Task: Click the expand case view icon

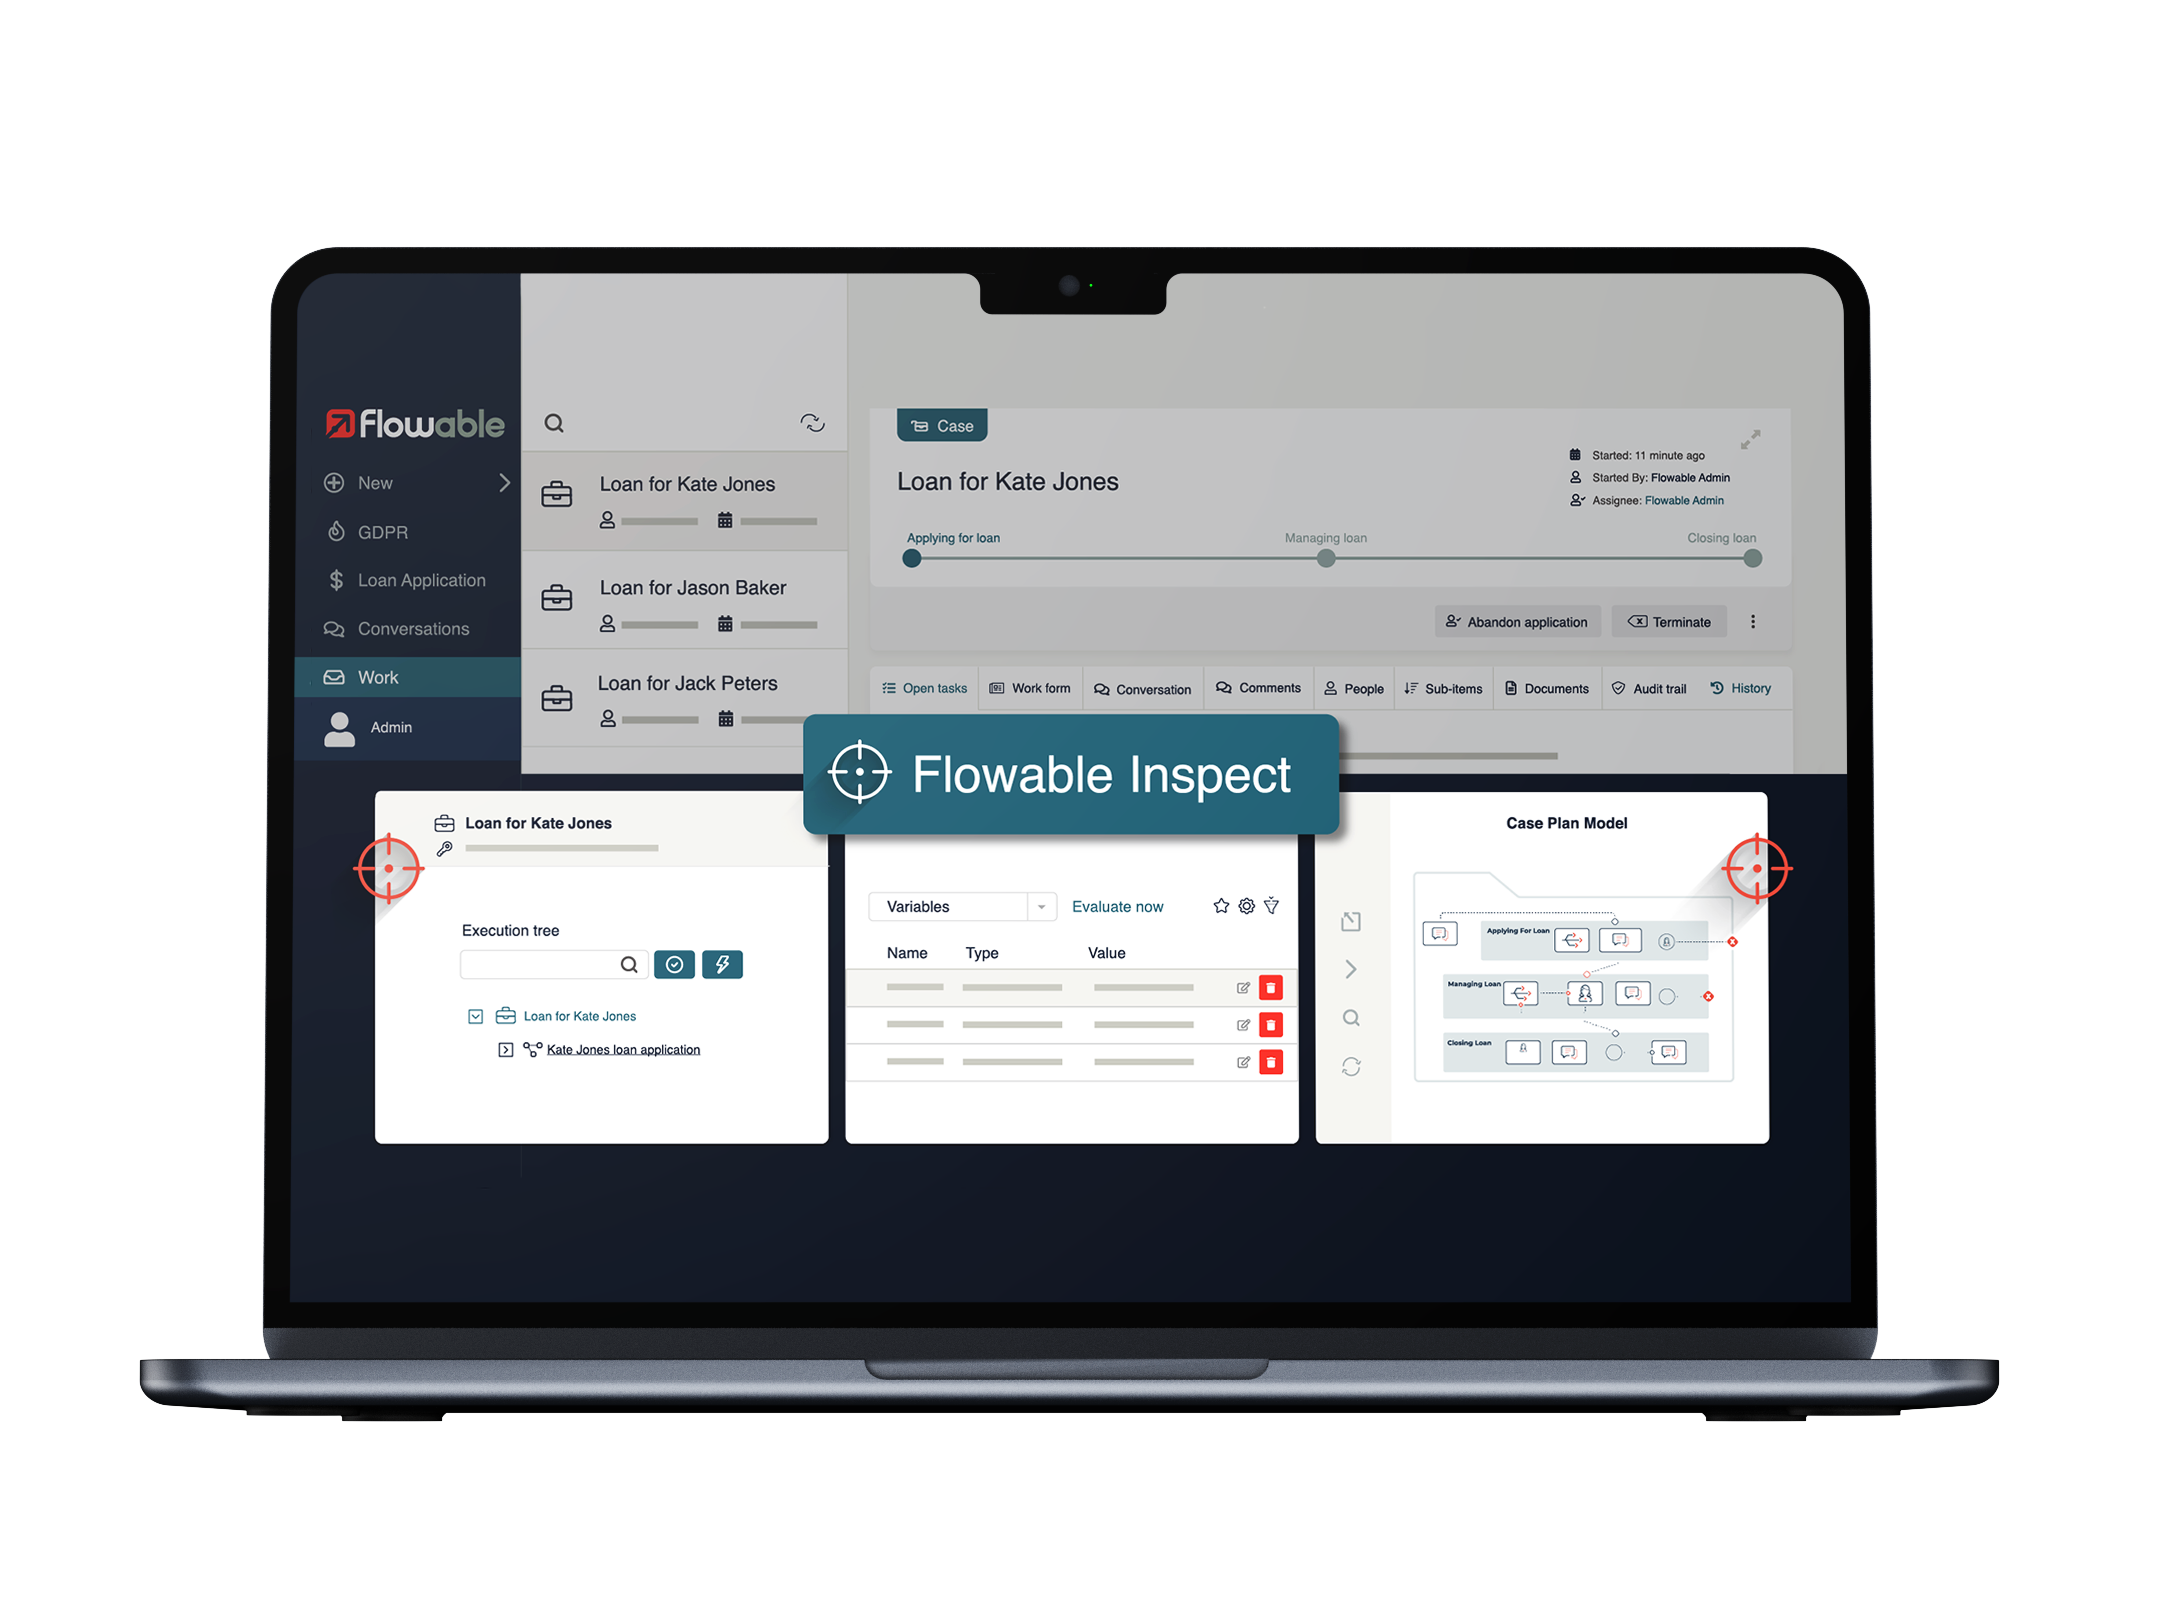Action: tap(1751, 439)
